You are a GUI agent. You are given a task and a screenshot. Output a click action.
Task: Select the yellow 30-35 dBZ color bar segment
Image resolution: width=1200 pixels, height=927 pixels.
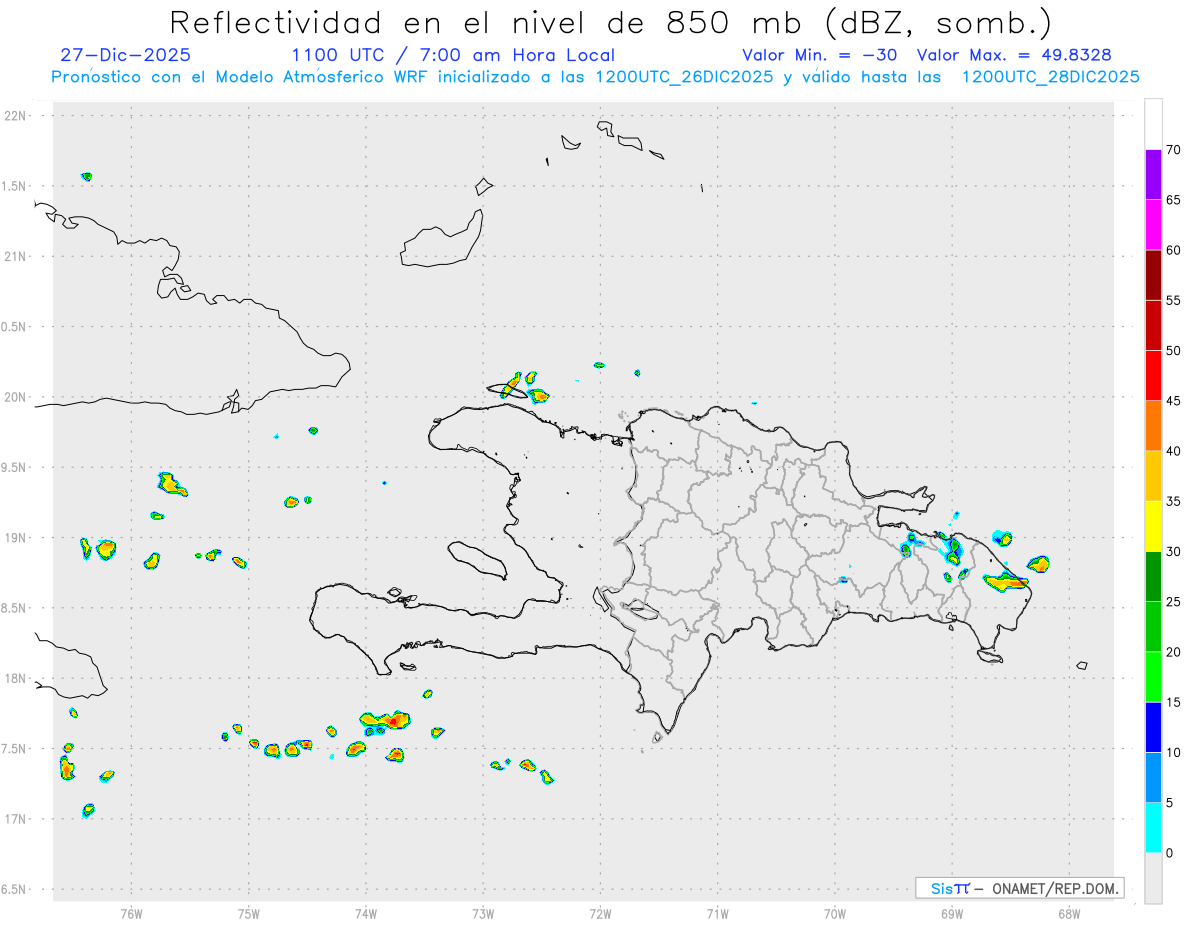[1153, 526]
